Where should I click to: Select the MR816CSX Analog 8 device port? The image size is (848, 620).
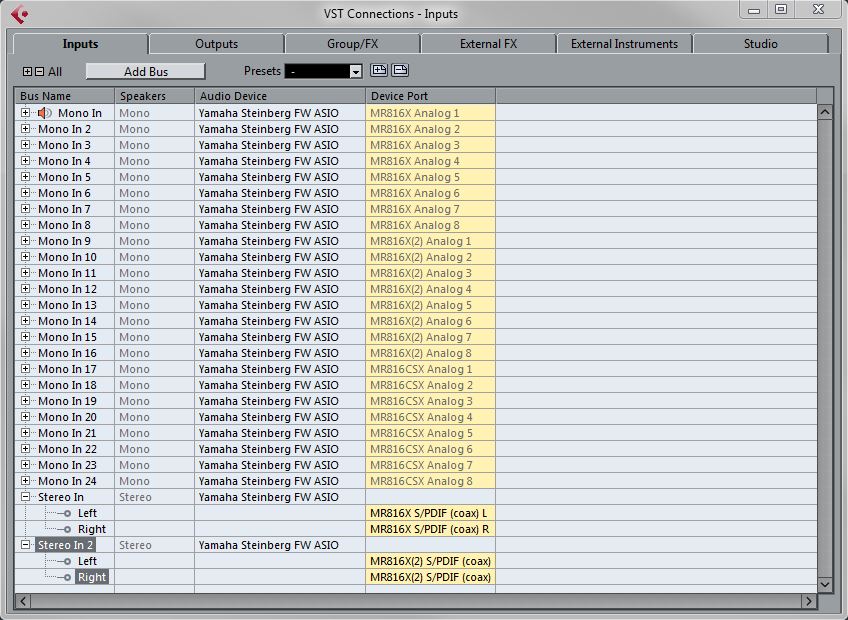pos(430,481)
